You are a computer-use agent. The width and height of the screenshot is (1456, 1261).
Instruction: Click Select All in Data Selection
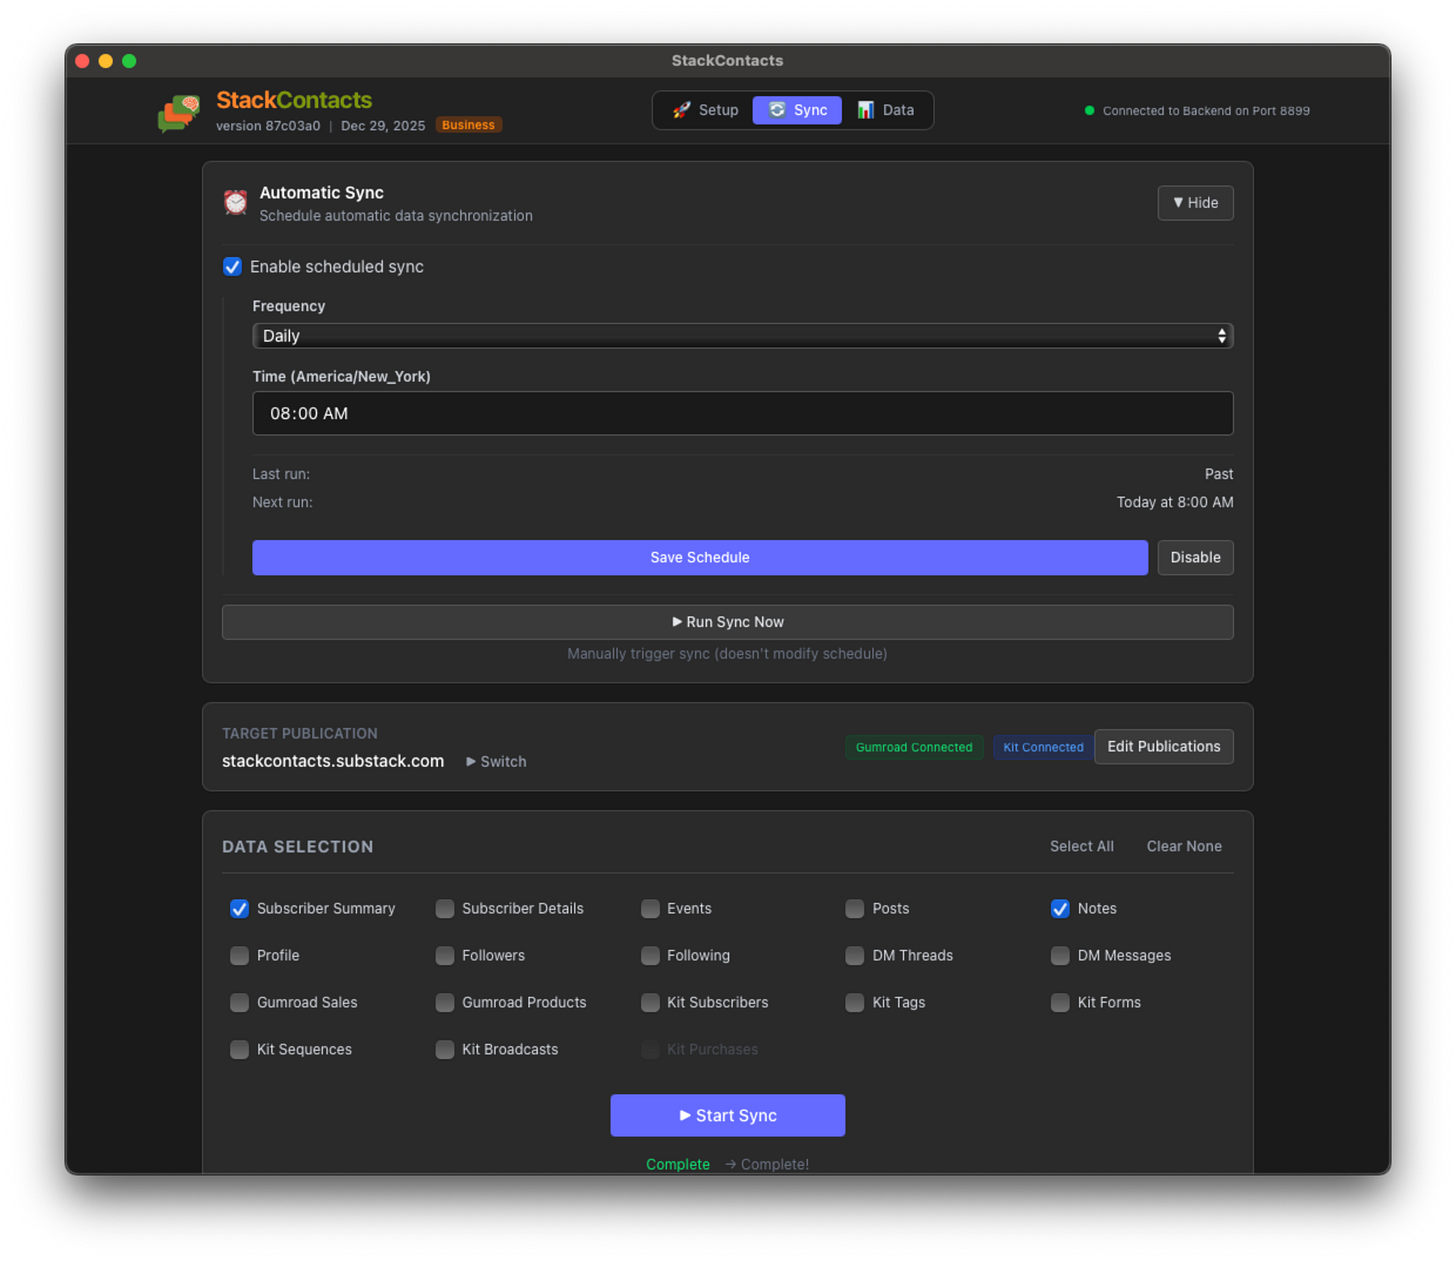(x=1081, y=846)
